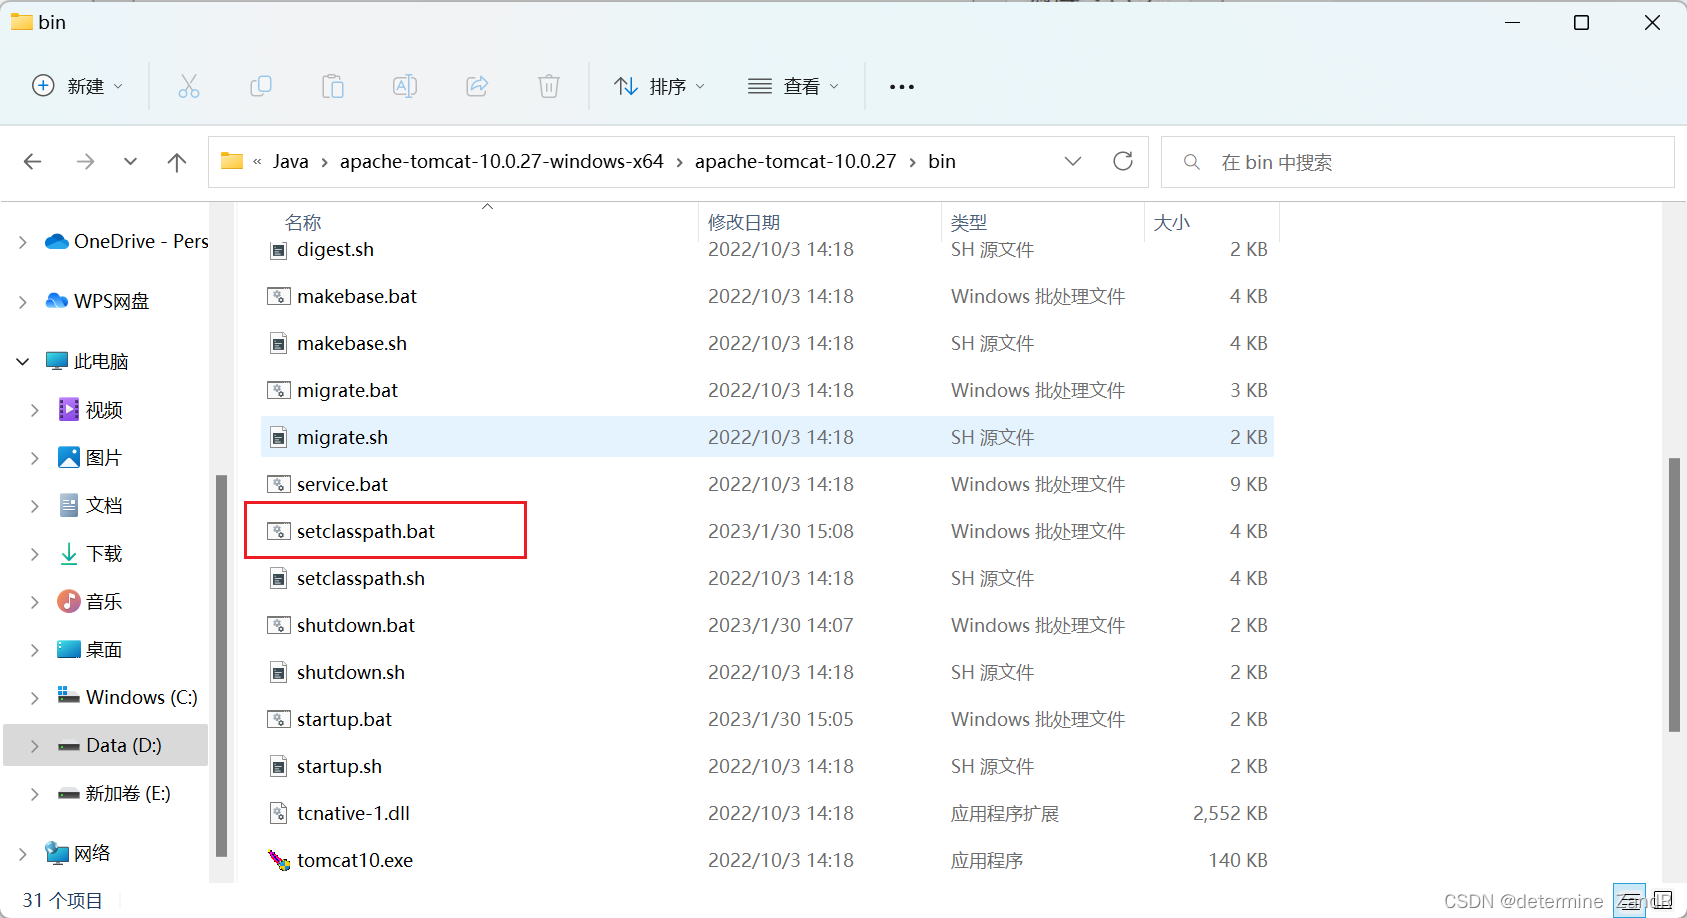Viewport: 1687px width, 918px height.
Task: Select 文档 in the navigation pane
Action: pyautogui.click(x=104, y=506)
